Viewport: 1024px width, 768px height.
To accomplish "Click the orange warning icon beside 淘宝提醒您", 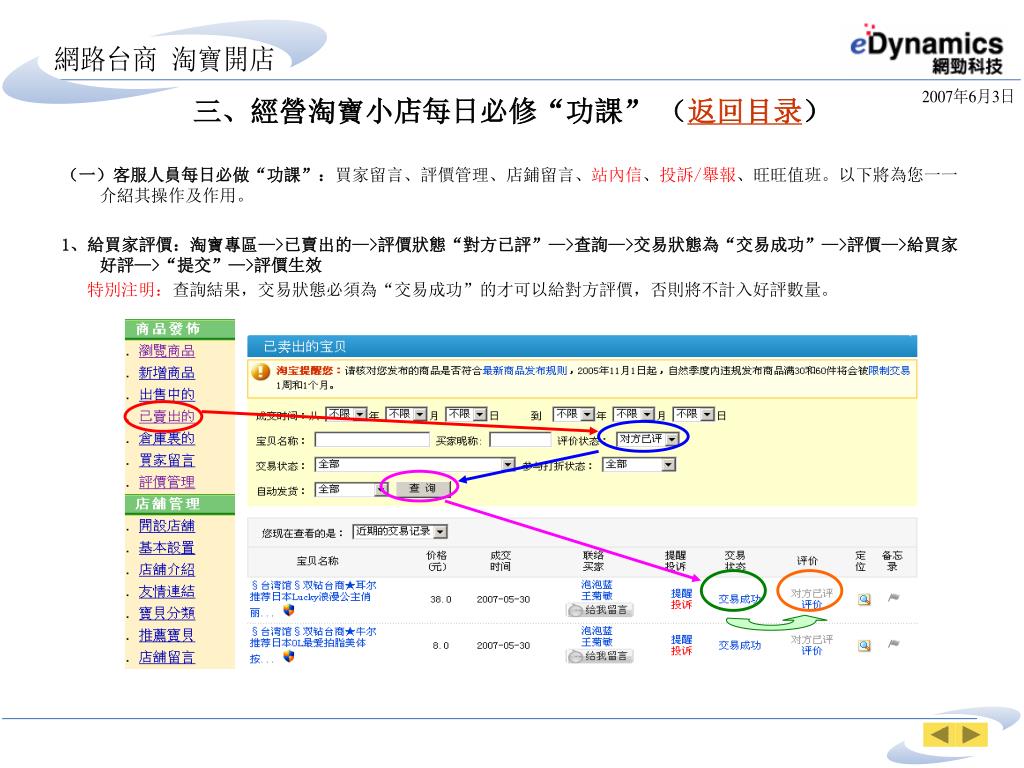I will click(261, 372).
